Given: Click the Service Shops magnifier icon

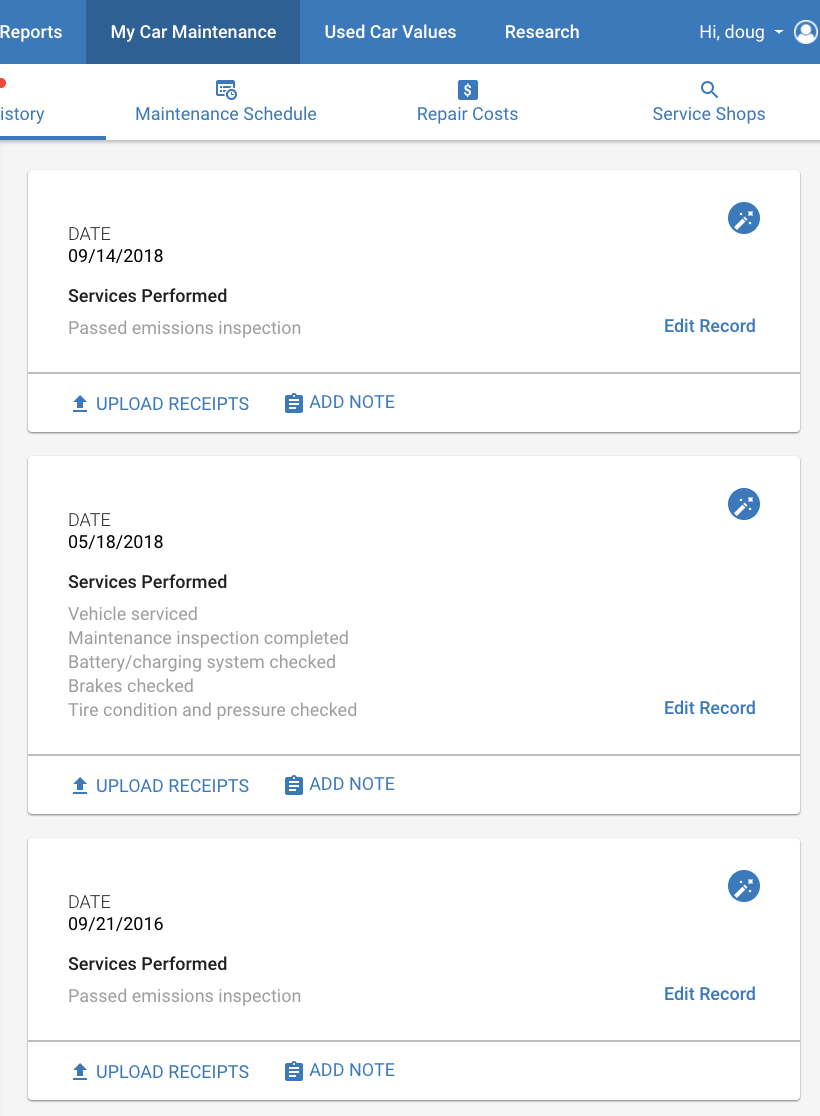Looking at the screenshot, I should coord(709,90).
